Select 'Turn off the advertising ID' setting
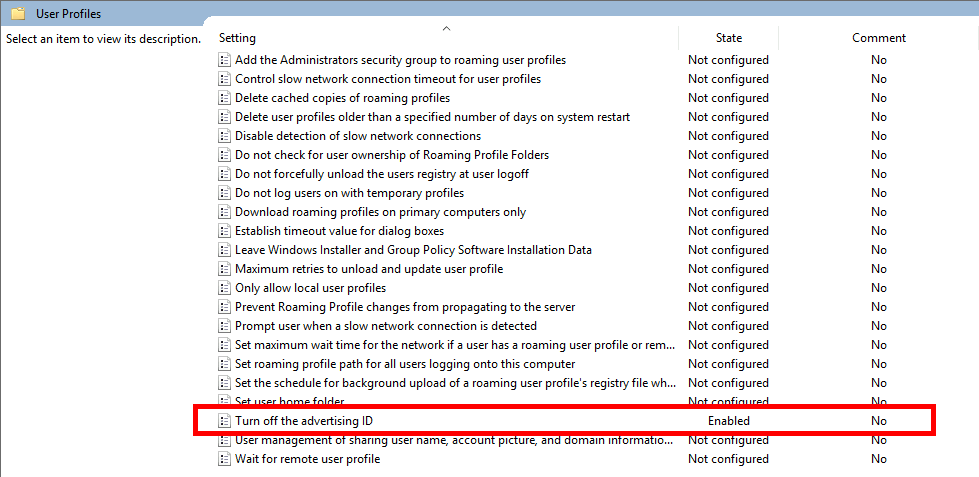Image resolution: width=979 pixels, height=477 pixels. point(304,421)
